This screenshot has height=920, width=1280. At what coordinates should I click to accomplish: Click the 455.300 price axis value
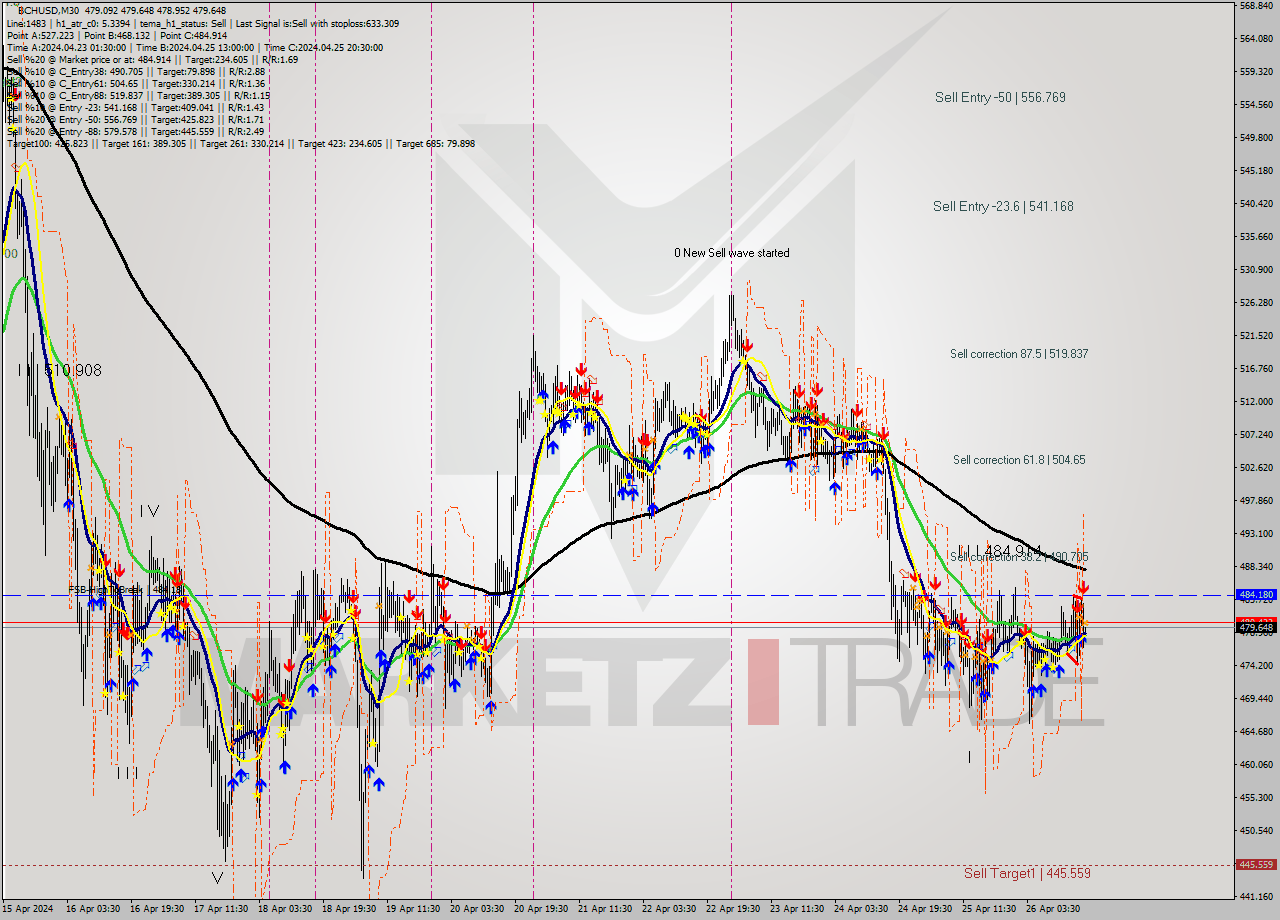click(1255, 797)
